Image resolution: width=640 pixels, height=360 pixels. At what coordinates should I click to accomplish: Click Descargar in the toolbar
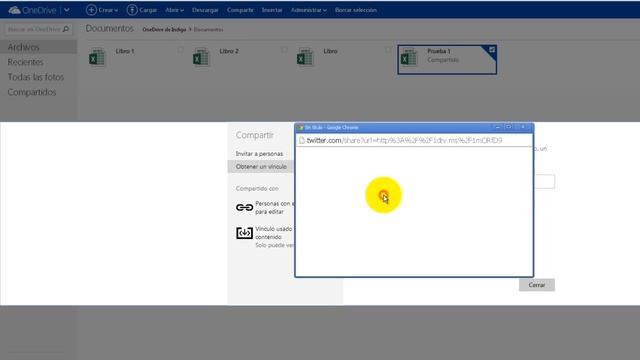pyautogui.click(x=205, y=10)
